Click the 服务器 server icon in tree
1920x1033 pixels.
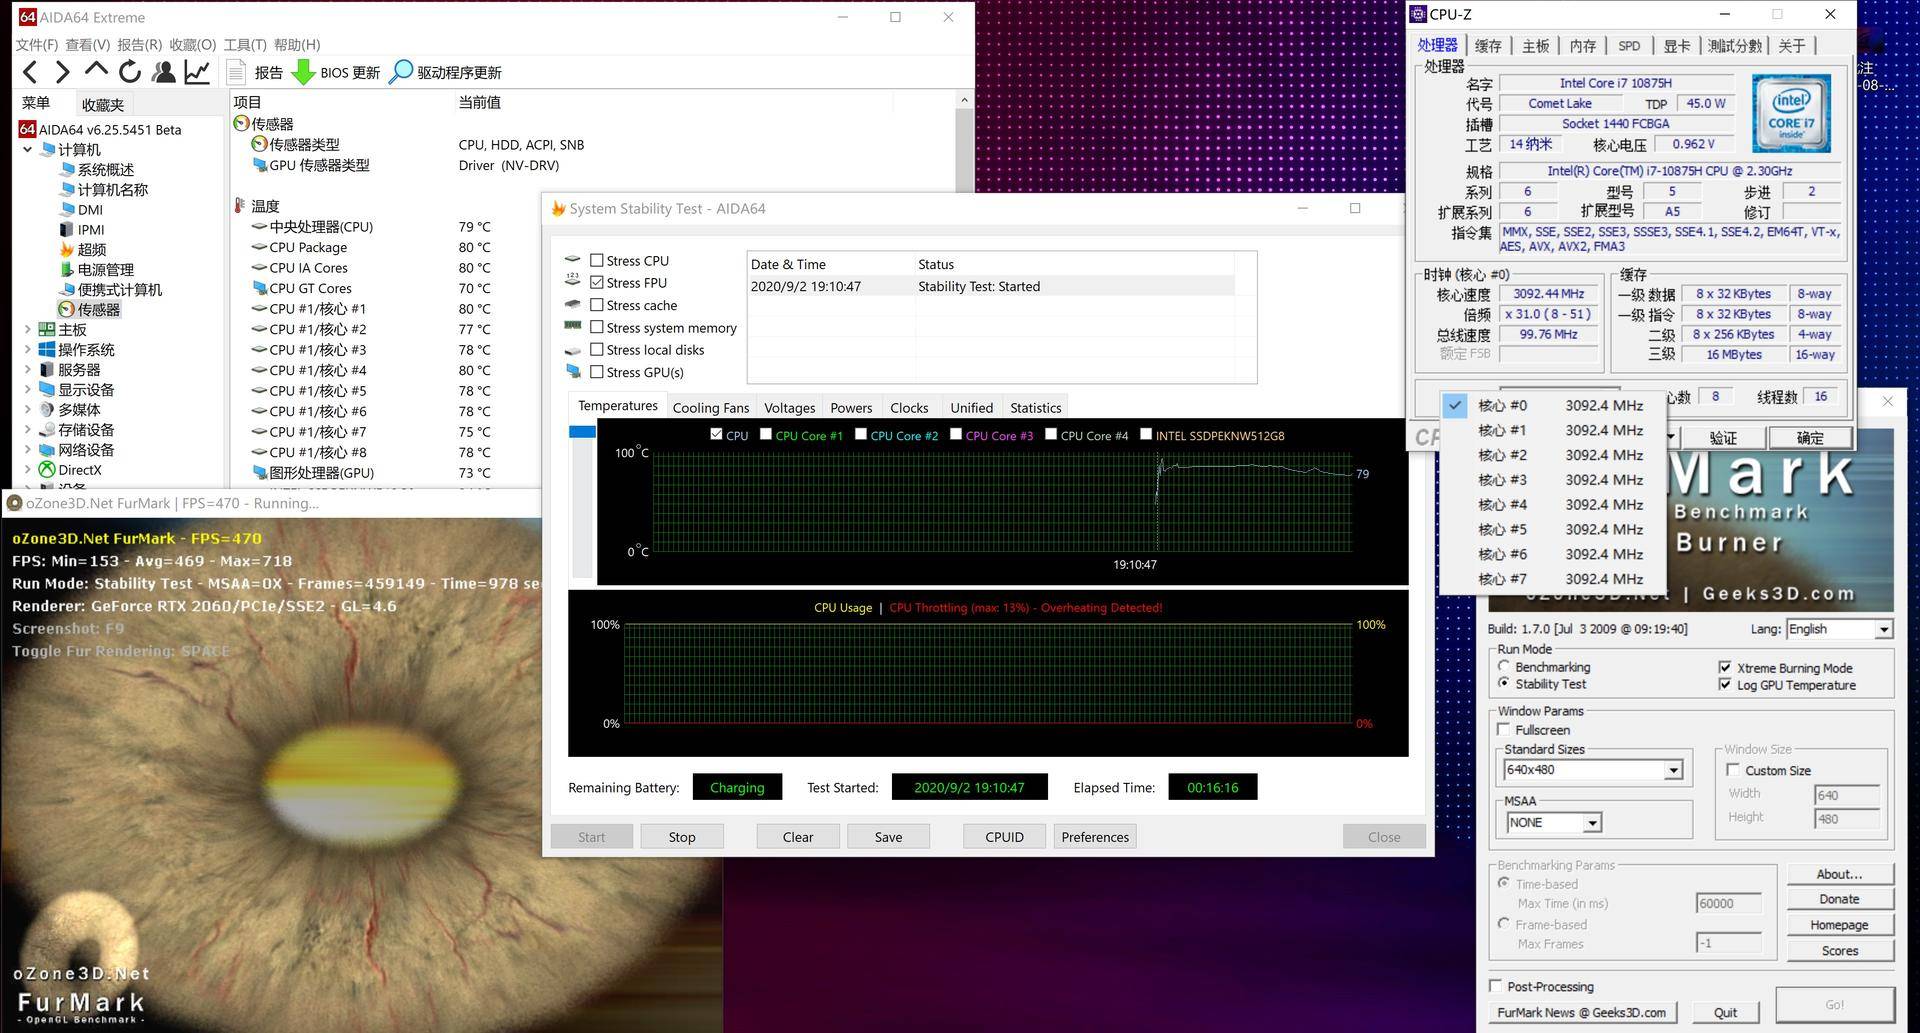point(47,370)
